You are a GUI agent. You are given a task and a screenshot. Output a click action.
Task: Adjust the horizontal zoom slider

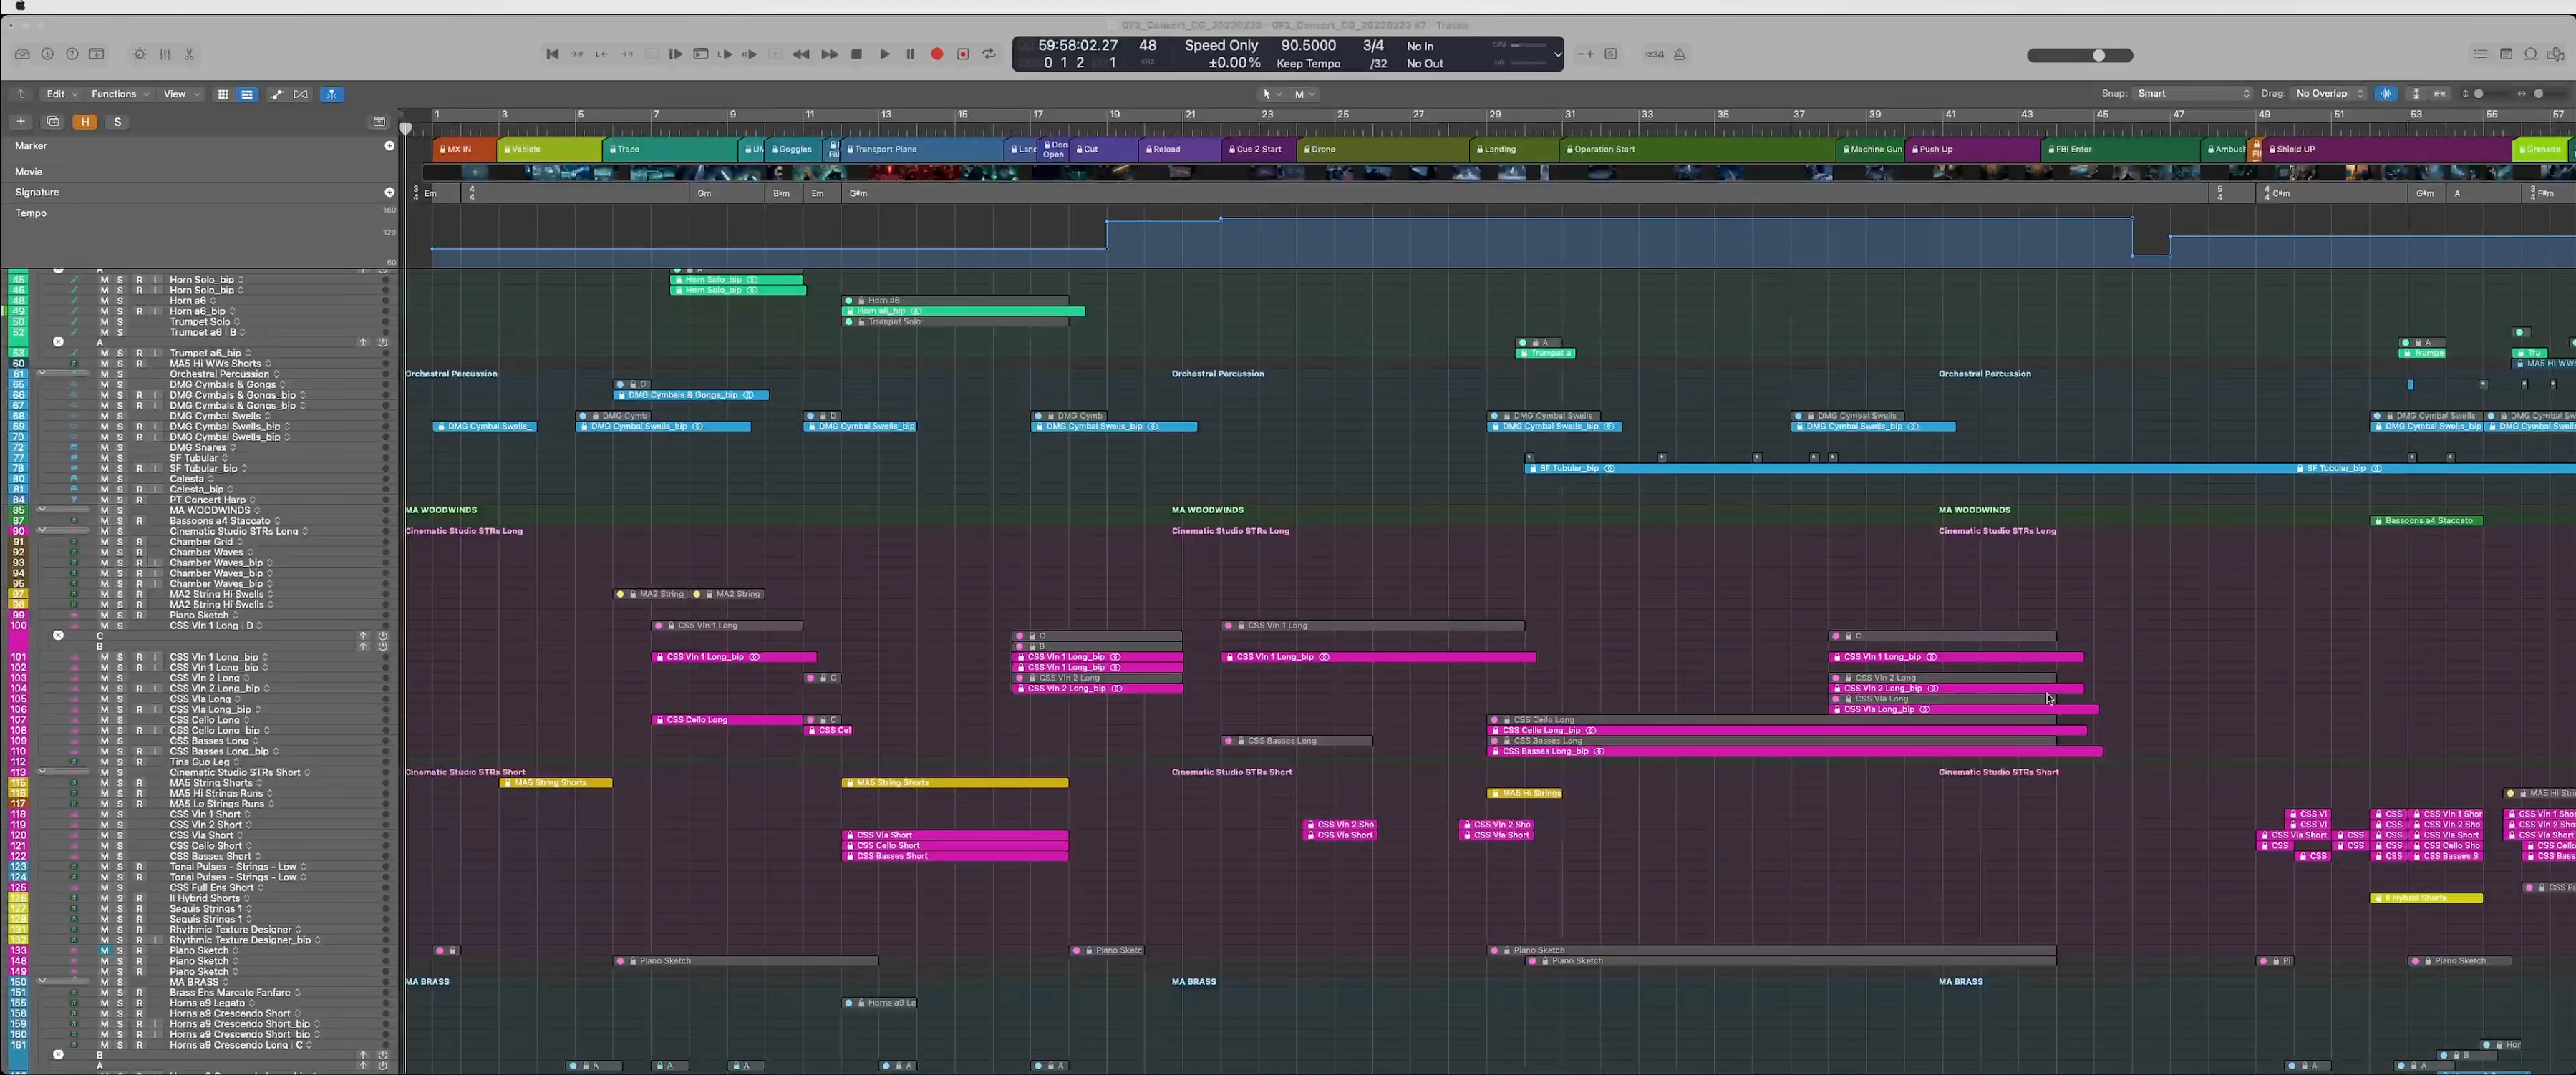[2543, 94]
